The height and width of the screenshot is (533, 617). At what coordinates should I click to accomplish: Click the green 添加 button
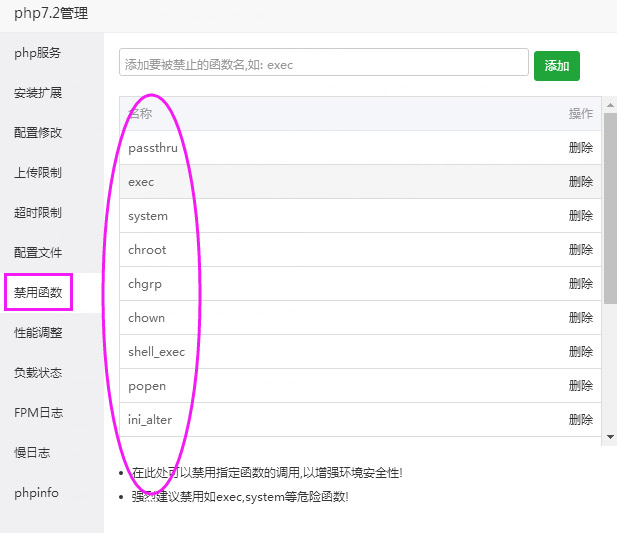pos(556,66)
